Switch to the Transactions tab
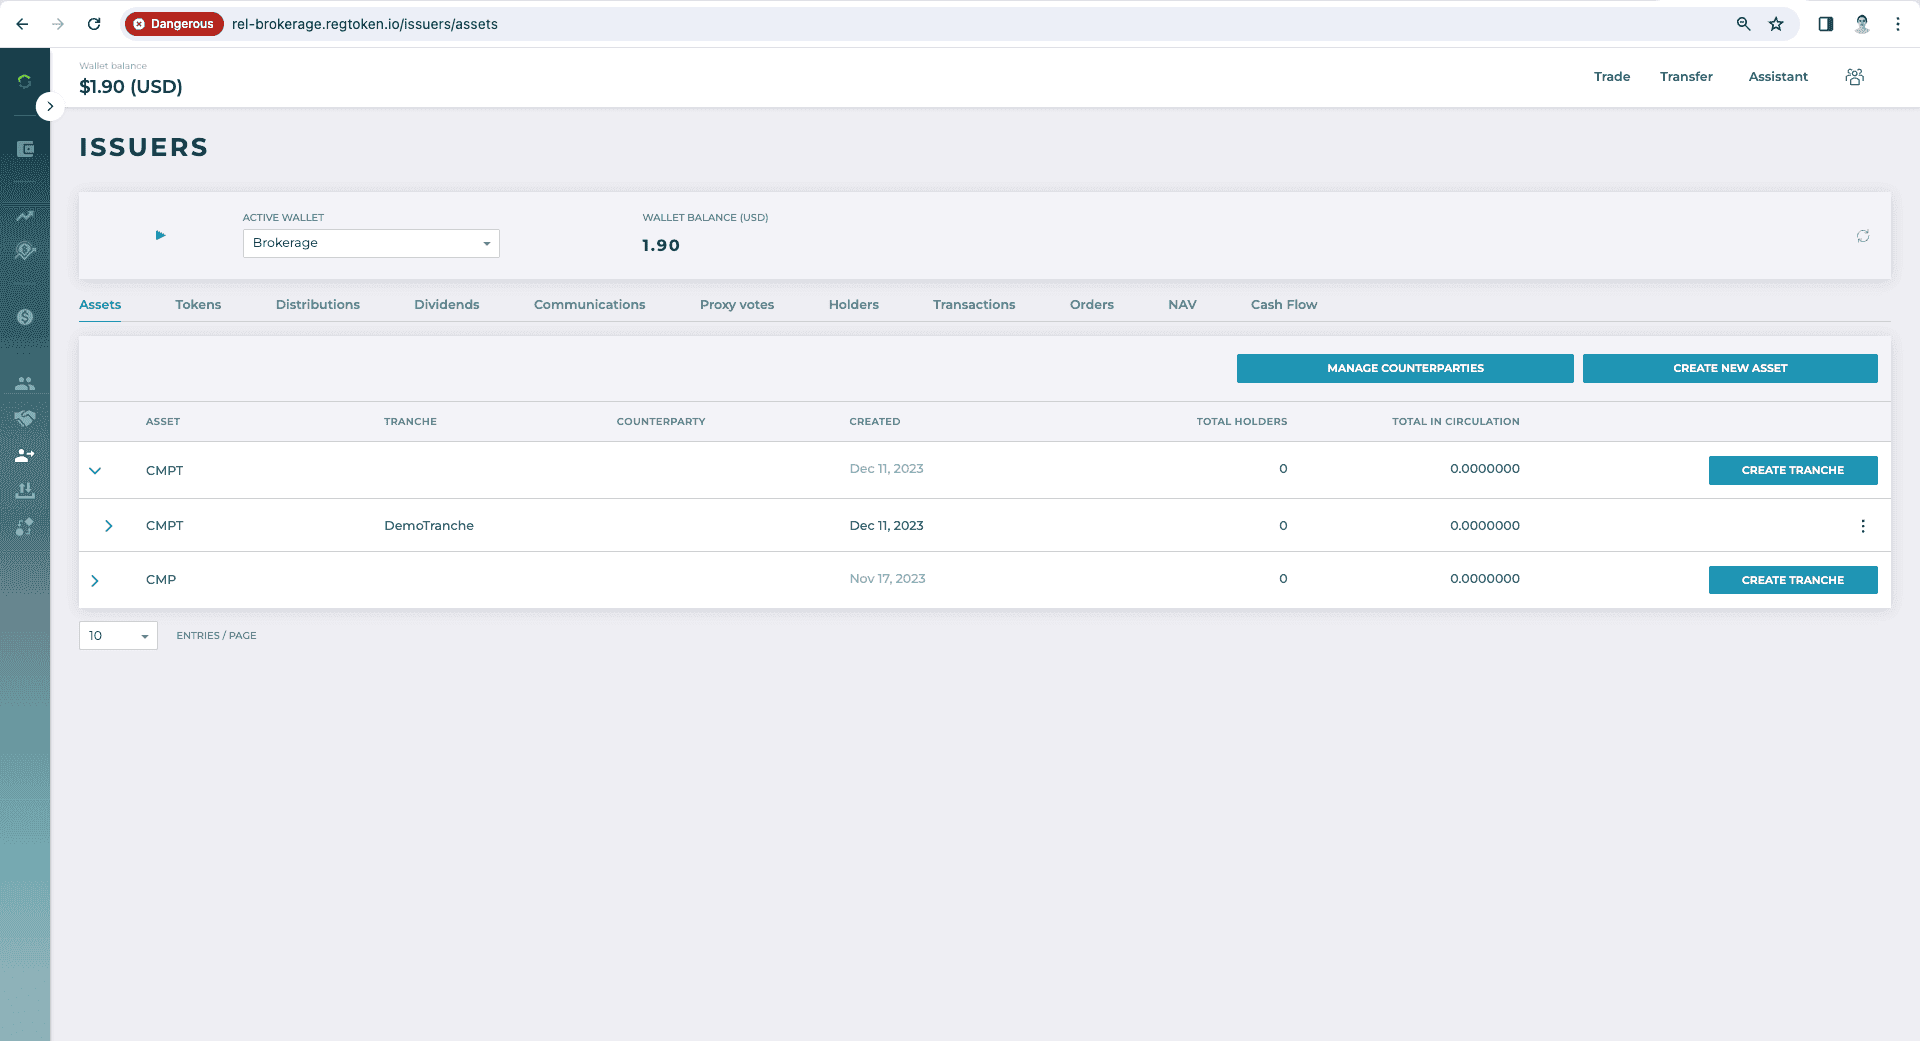Screen dimensions: 1920x1041 tap(974, 305)
